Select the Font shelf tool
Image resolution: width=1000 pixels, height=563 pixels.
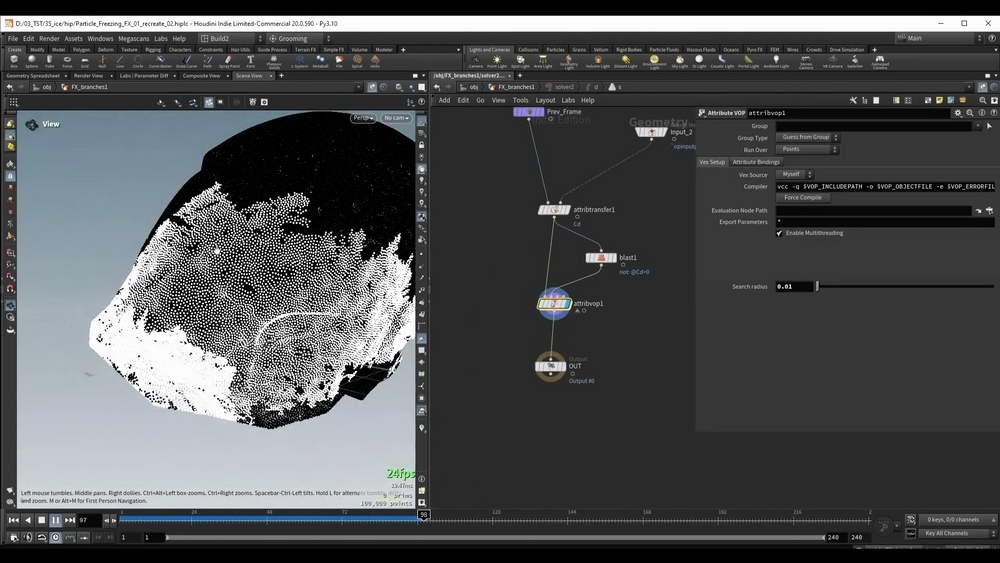coord(251,61)
